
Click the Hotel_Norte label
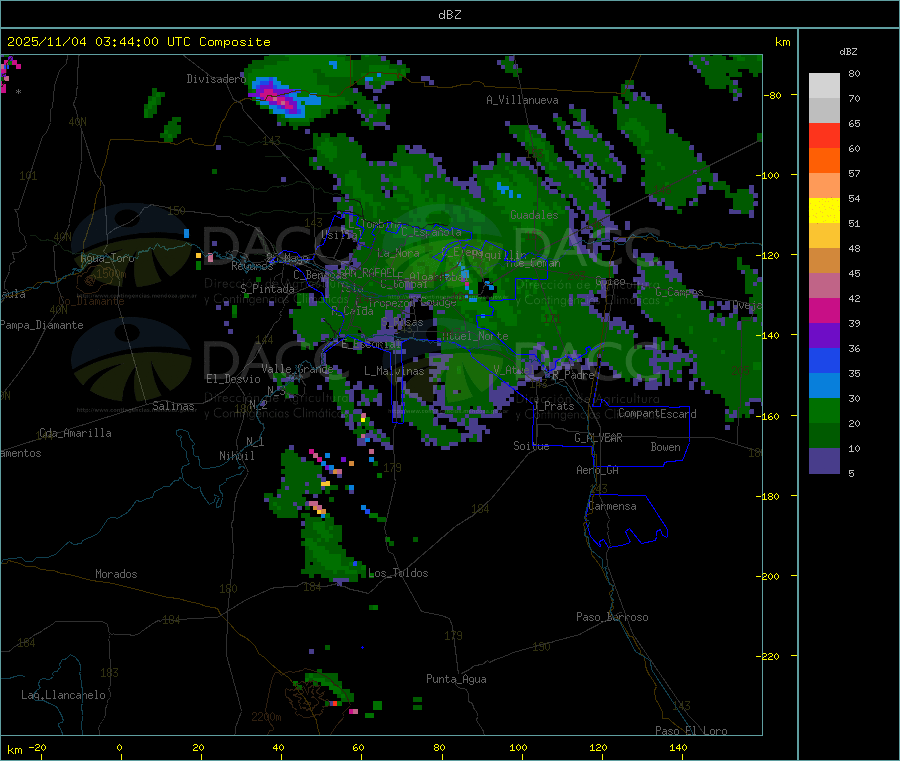tap(475, 336)
